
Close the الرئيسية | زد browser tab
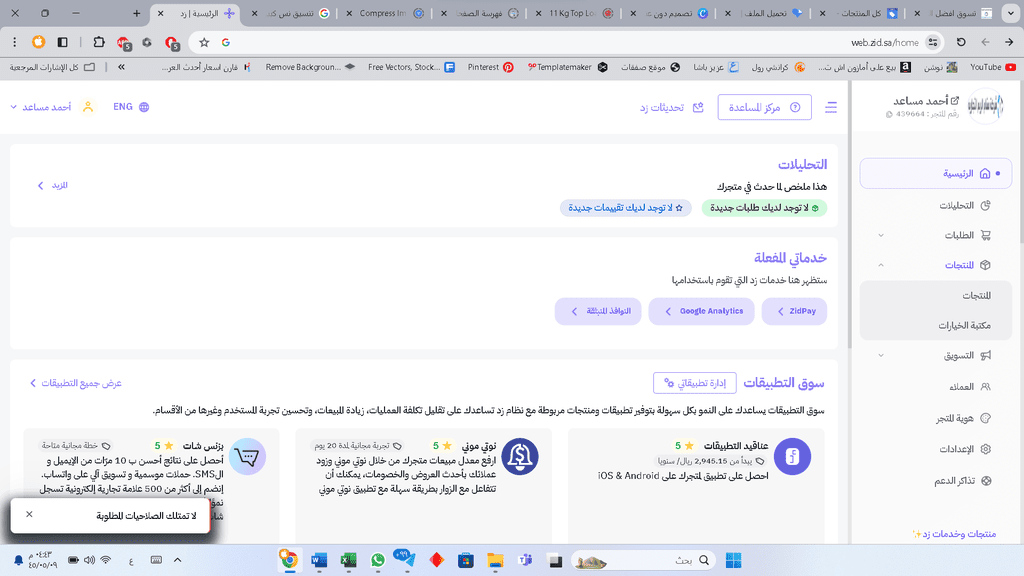[x=160, y=13]
